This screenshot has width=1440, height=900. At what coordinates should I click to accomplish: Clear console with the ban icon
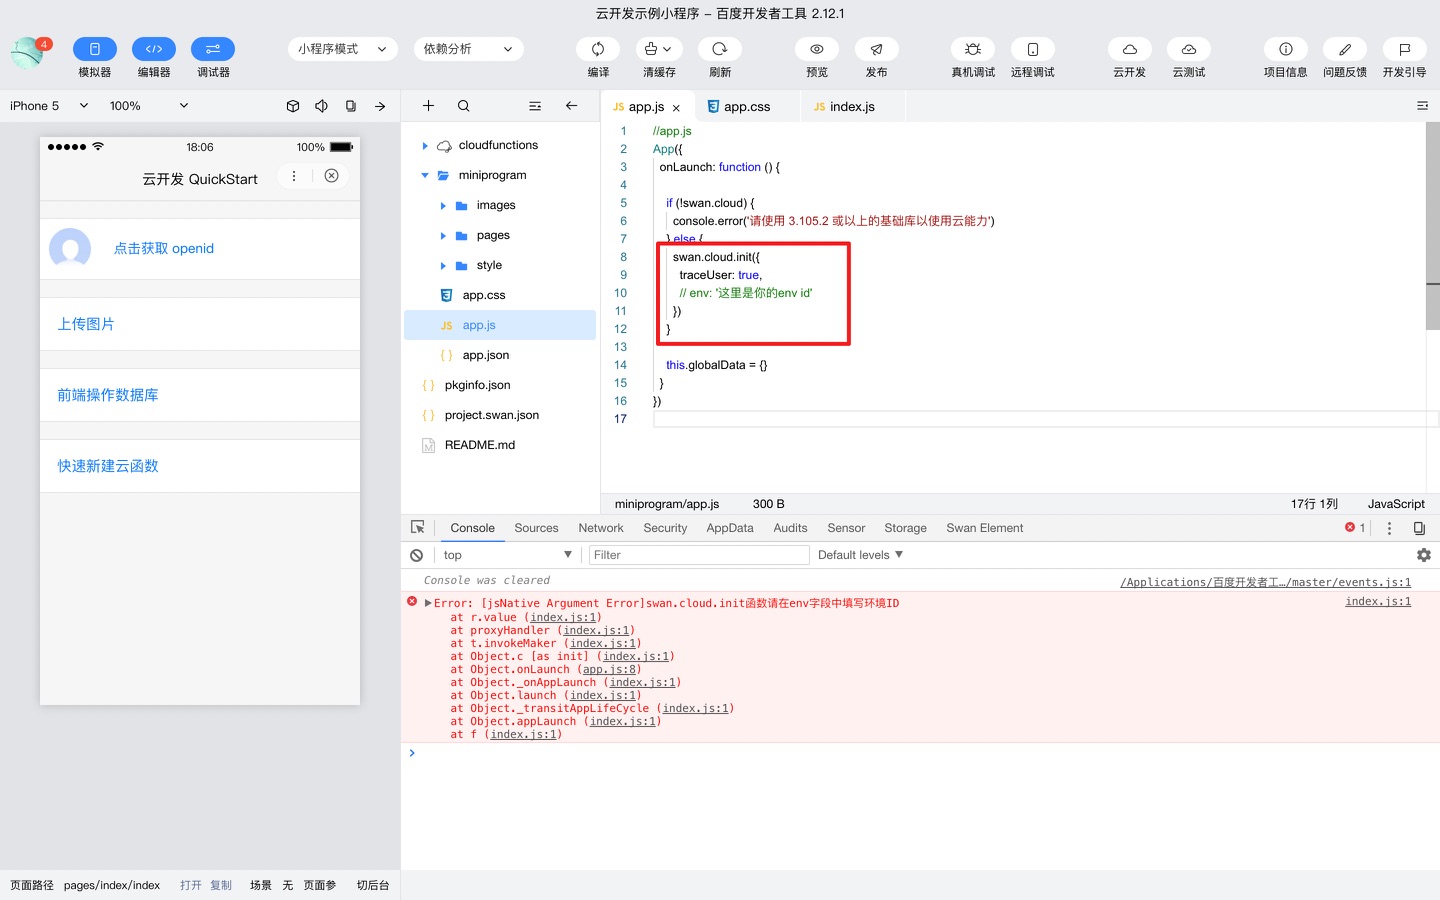pyautogui.click(x=417, y=555)
